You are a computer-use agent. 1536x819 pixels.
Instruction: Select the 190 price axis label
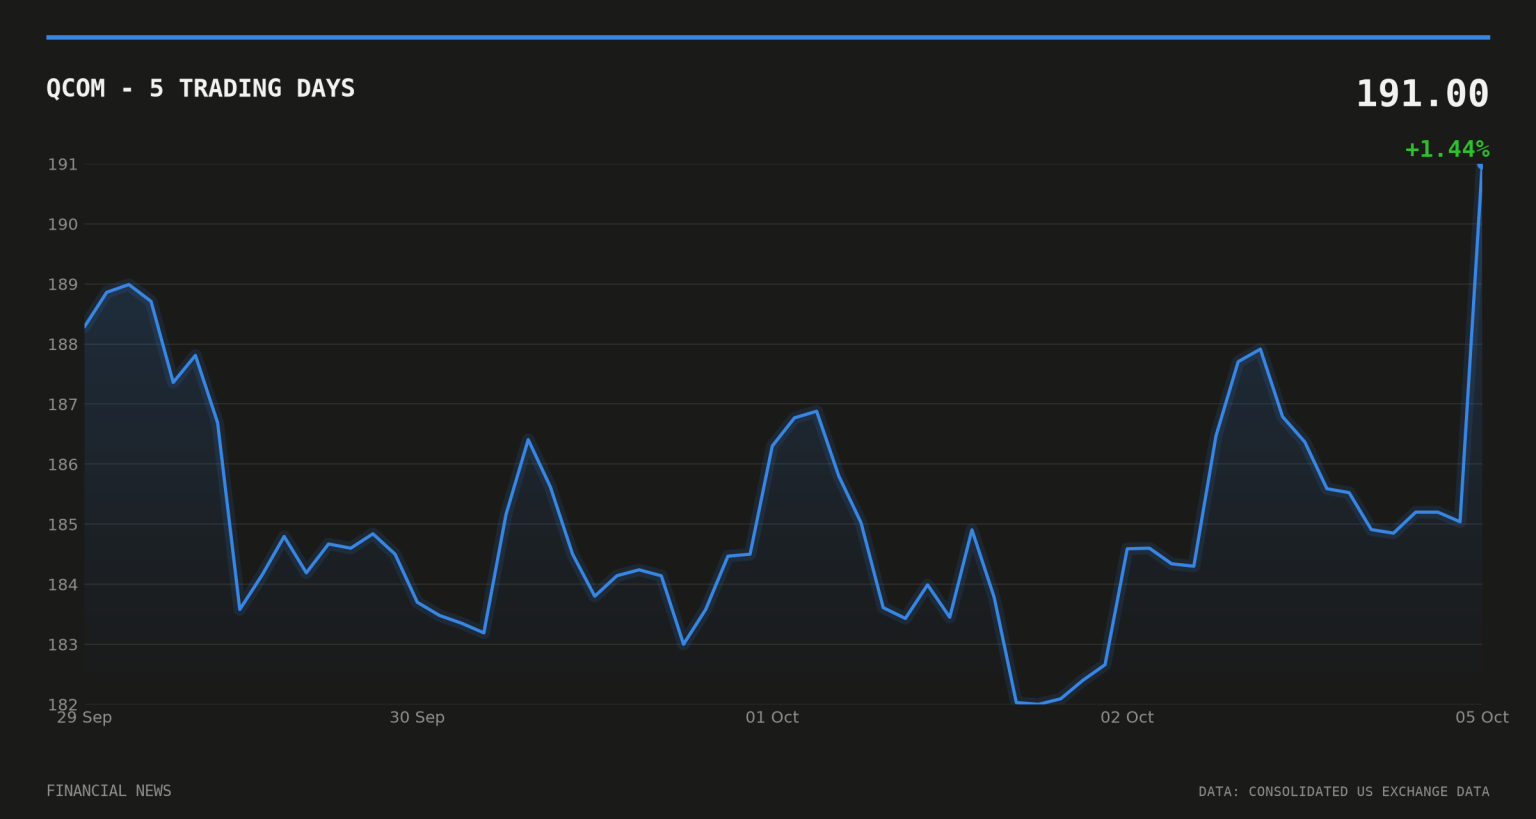coord(63,224)
